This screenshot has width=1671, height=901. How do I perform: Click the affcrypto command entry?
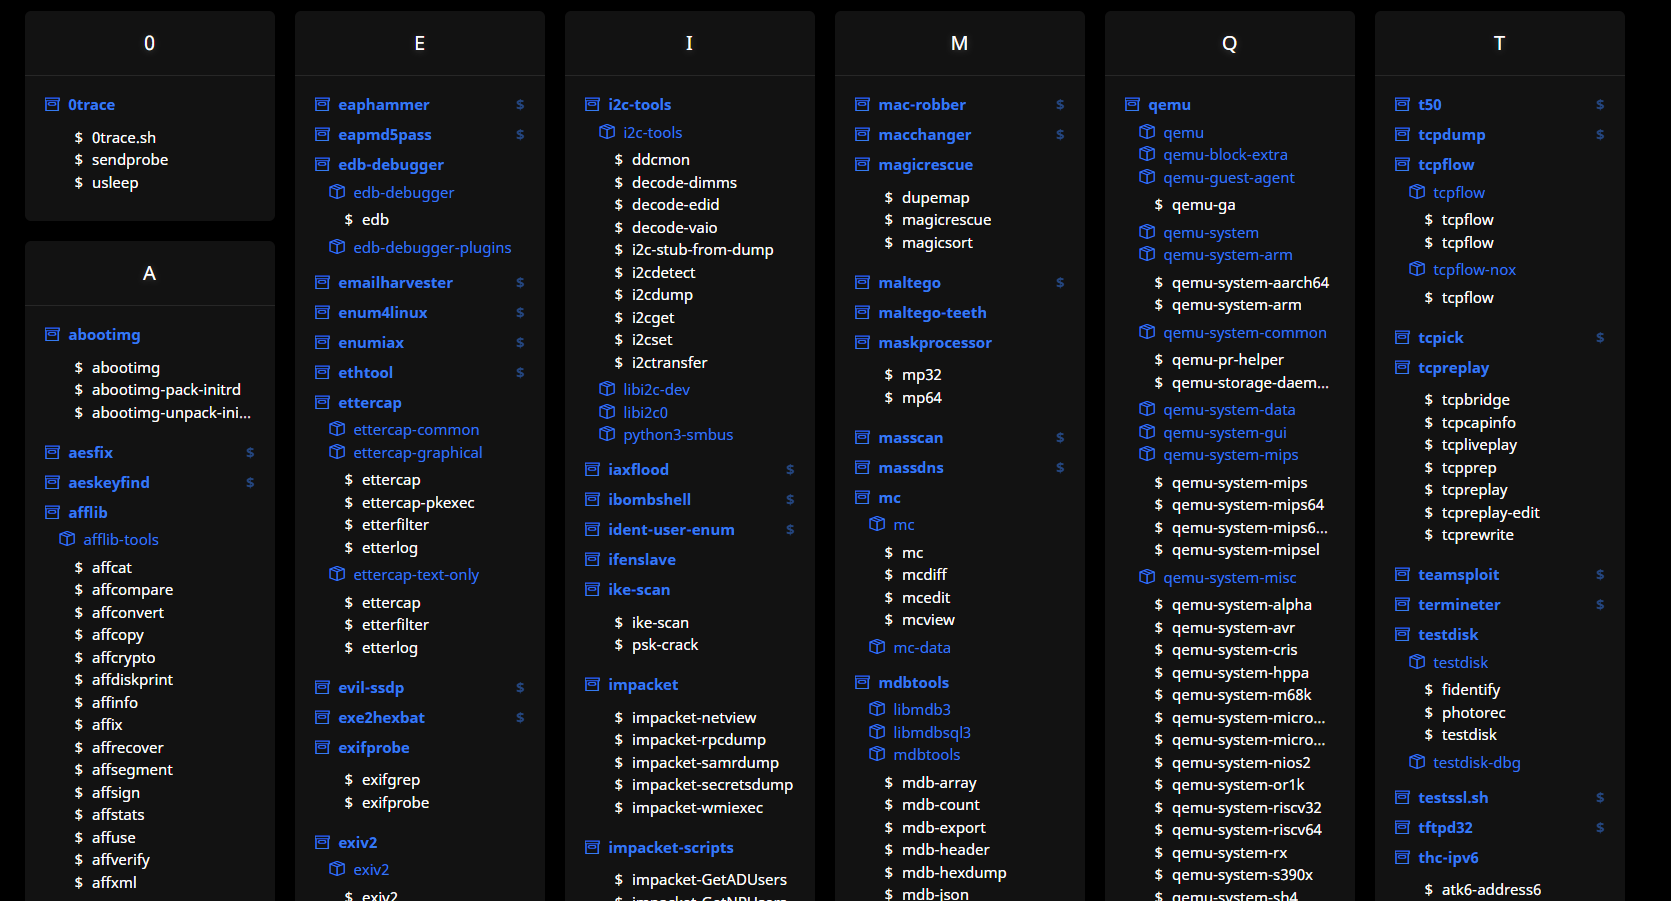point(124,657)
